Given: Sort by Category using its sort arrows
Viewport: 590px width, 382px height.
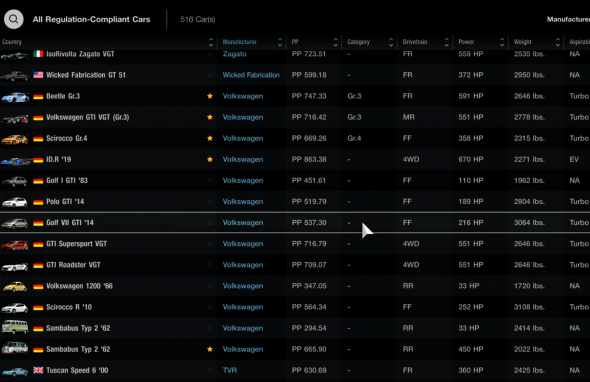Looking at the screenshot, I should [x=391, y=42].
